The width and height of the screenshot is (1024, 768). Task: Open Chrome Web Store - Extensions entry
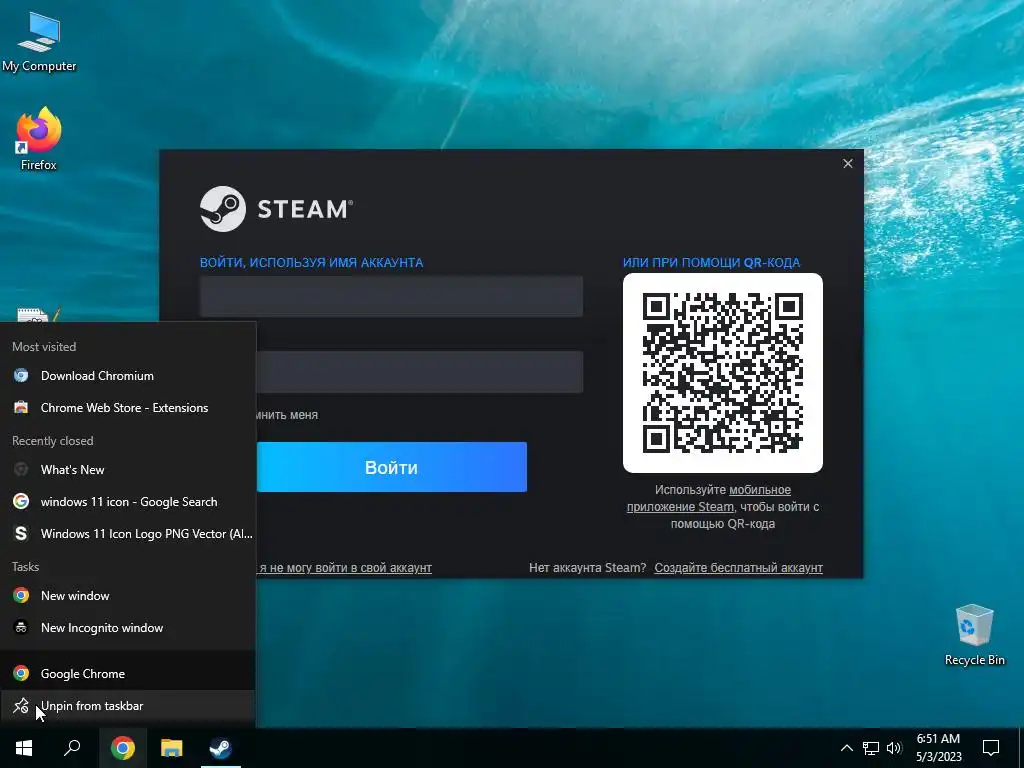128,408
